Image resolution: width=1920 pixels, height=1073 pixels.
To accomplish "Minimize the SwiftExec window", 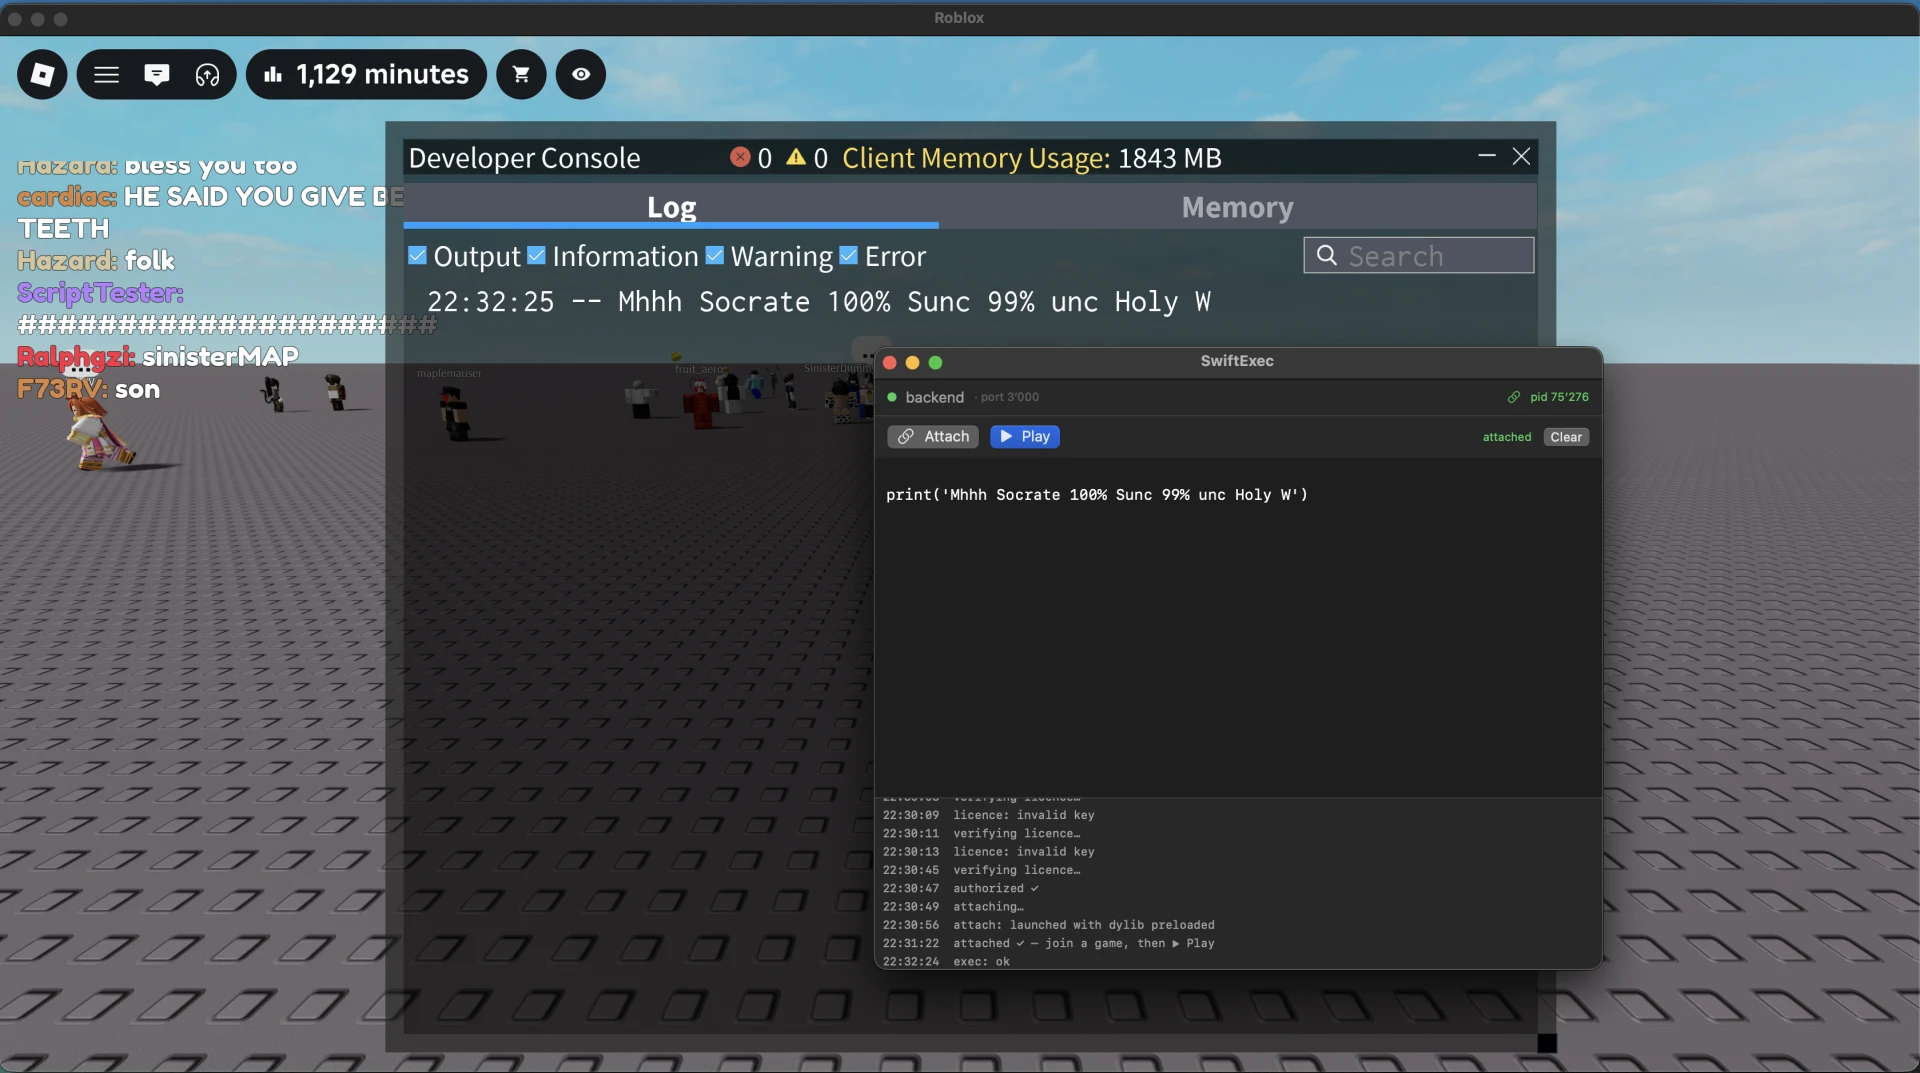I will pyautogui.click(x=912, y=363).
